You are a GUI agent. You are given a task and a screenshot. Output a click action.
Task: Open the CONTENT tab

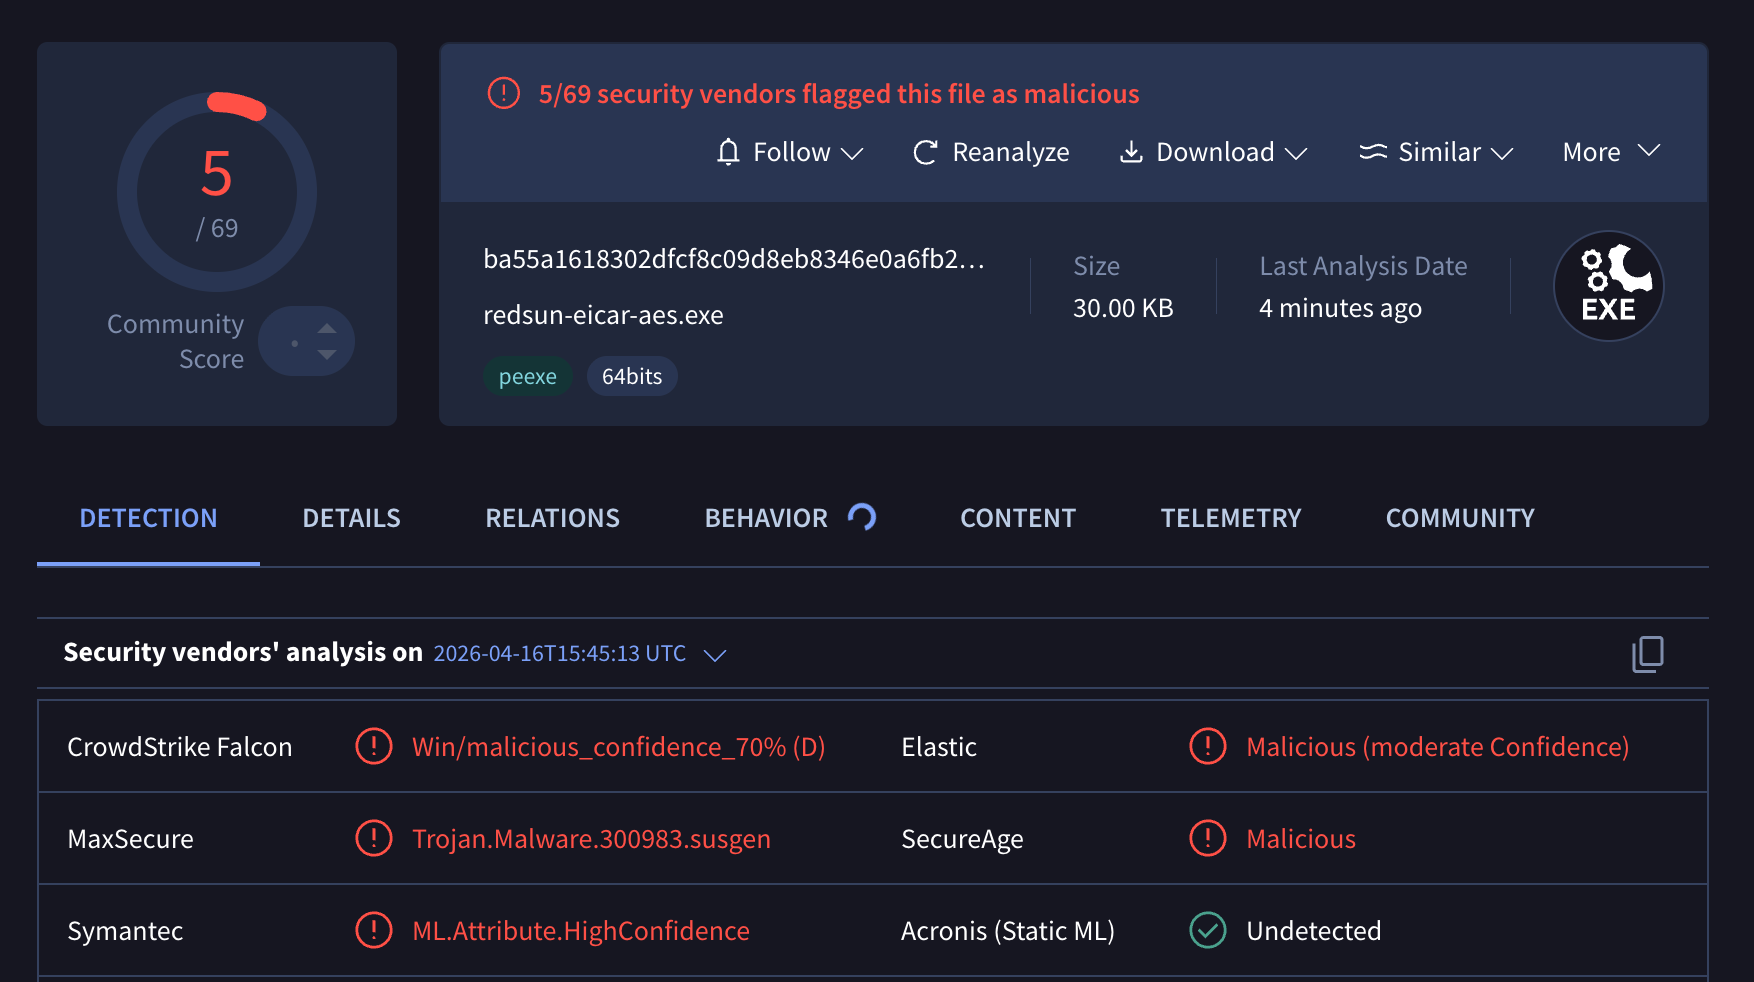(x=1018, y=518)
